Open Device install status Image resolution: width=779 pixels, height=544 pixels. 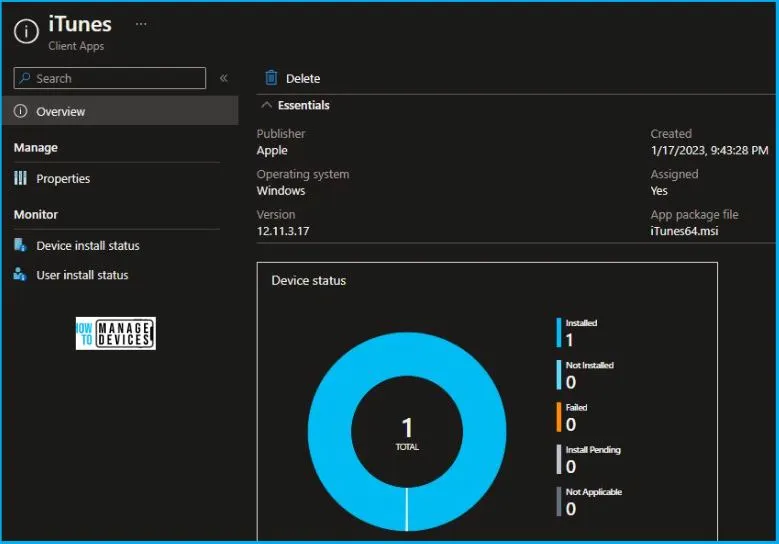pyautogui.click(x=88, y=245)
